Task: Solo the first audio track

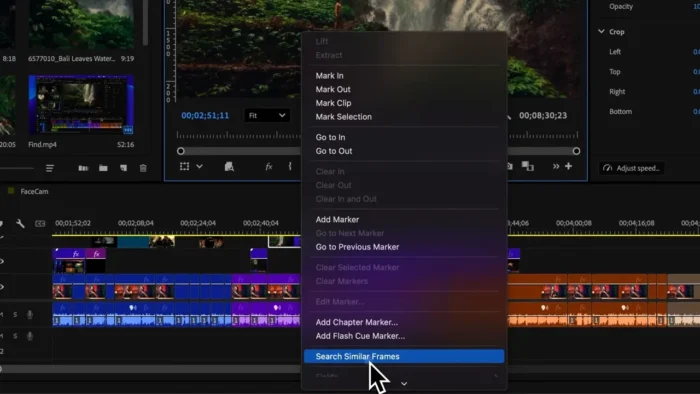Action: tap(15, 315)
